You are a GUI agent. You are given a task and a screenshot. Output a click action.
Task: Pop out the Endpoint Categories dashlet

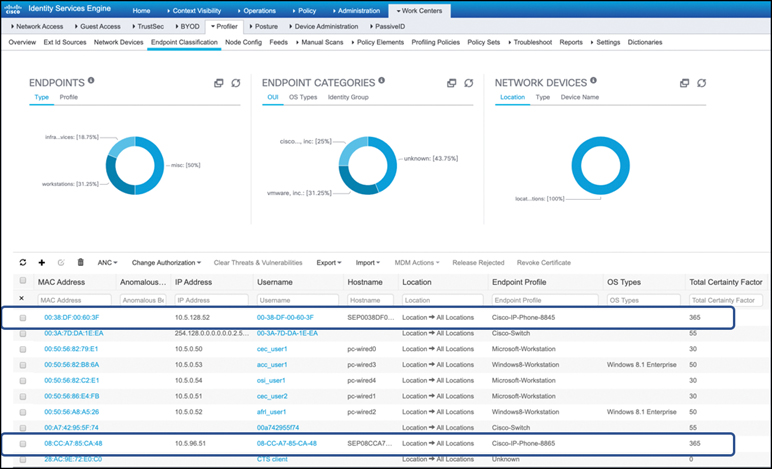[451, 83]
